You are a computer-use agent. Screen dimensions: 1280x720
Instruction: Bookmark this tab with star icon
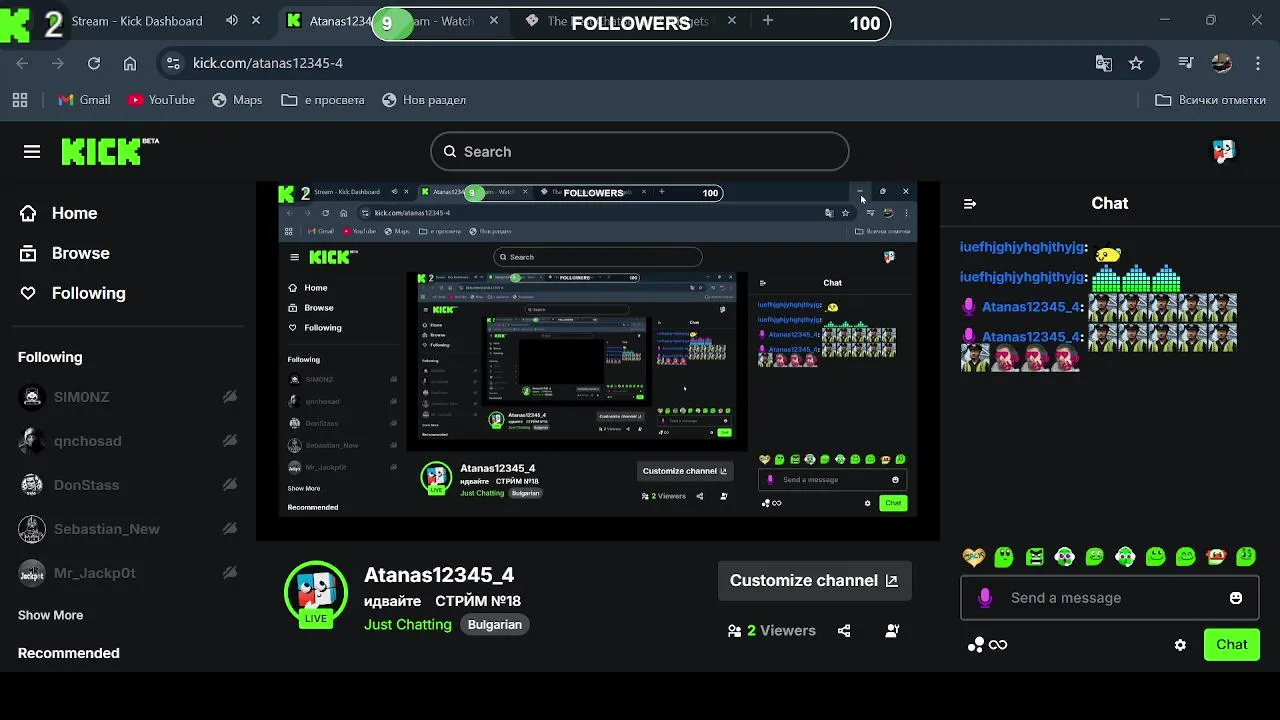point(1136,63)
